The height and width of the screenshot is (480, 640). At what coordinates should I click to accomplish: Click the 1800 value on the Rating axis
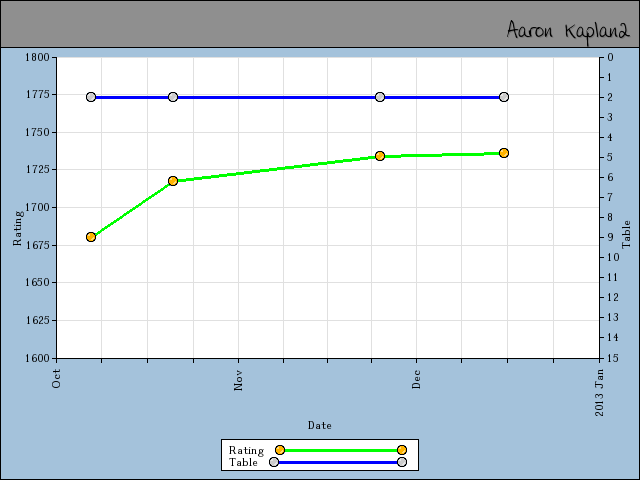tap(37, 57)
